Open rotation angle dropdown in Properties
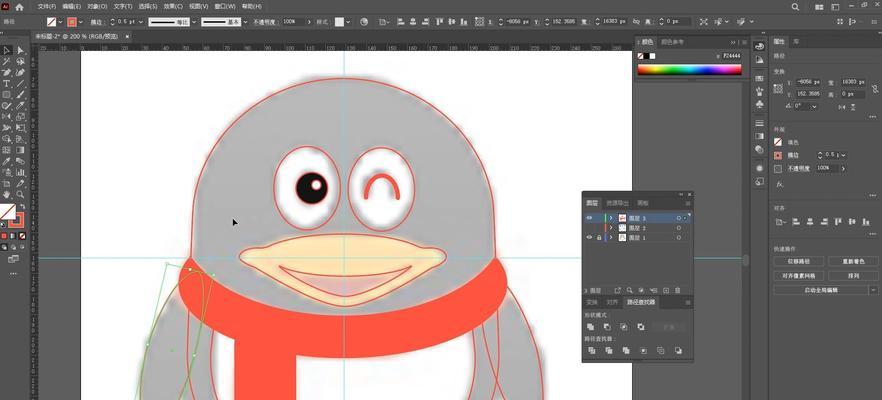Viewport: 882px width, 400px height. tap(814, 106)
